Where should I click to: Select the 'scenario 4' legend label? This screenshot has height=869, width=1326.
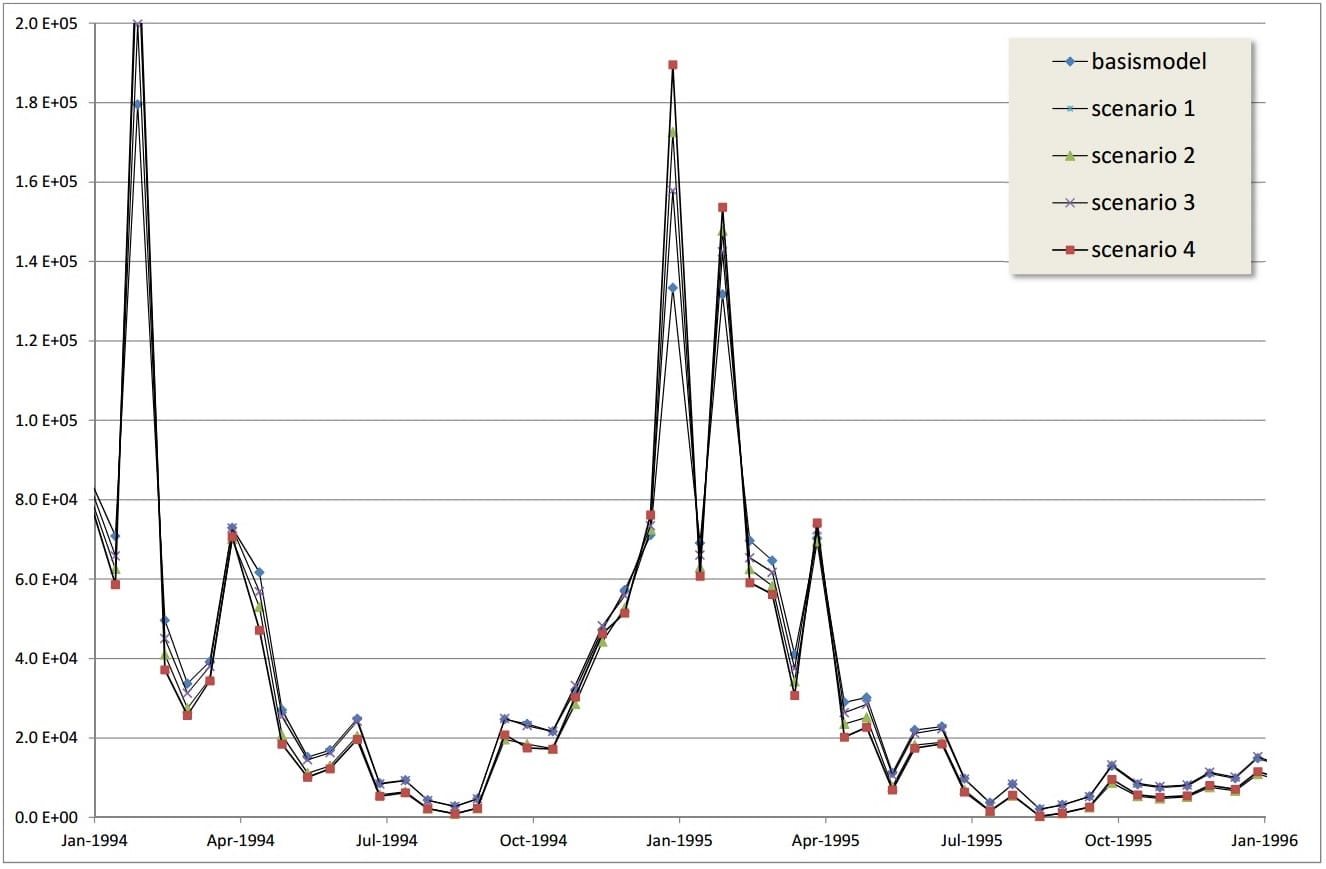click(1143, 250)
